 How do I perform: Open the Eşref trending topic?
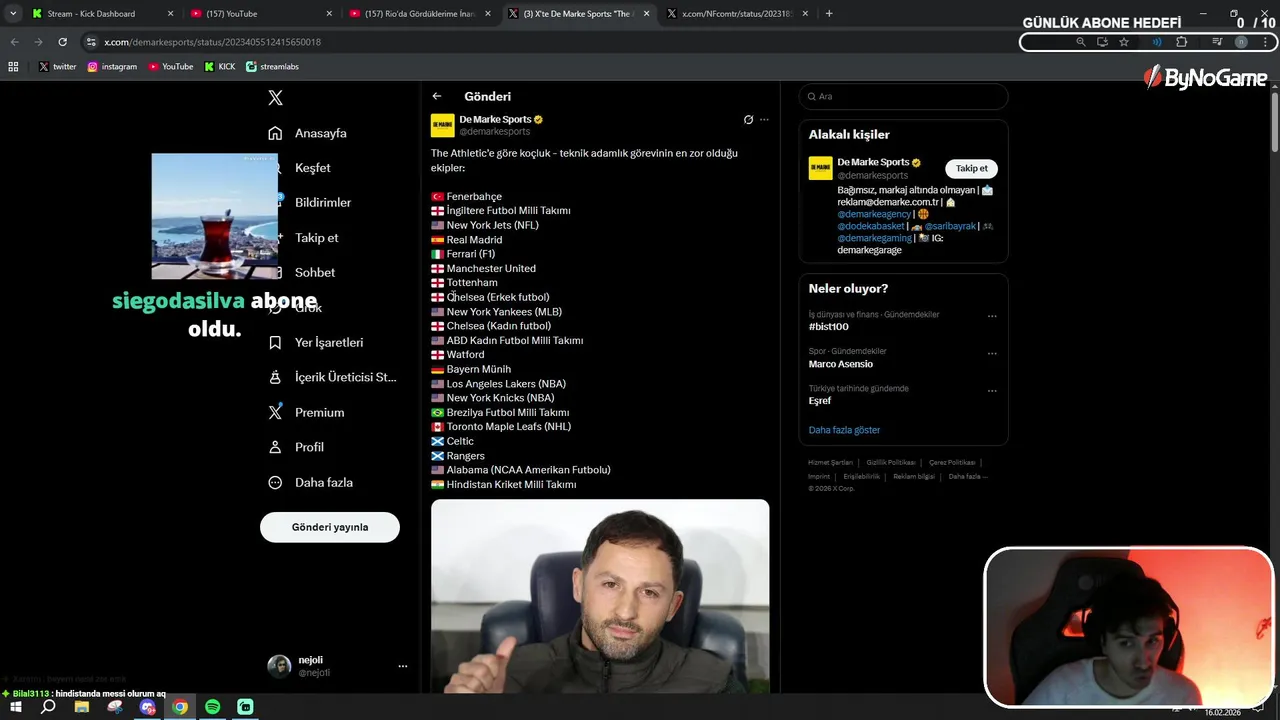pos(820,401)
